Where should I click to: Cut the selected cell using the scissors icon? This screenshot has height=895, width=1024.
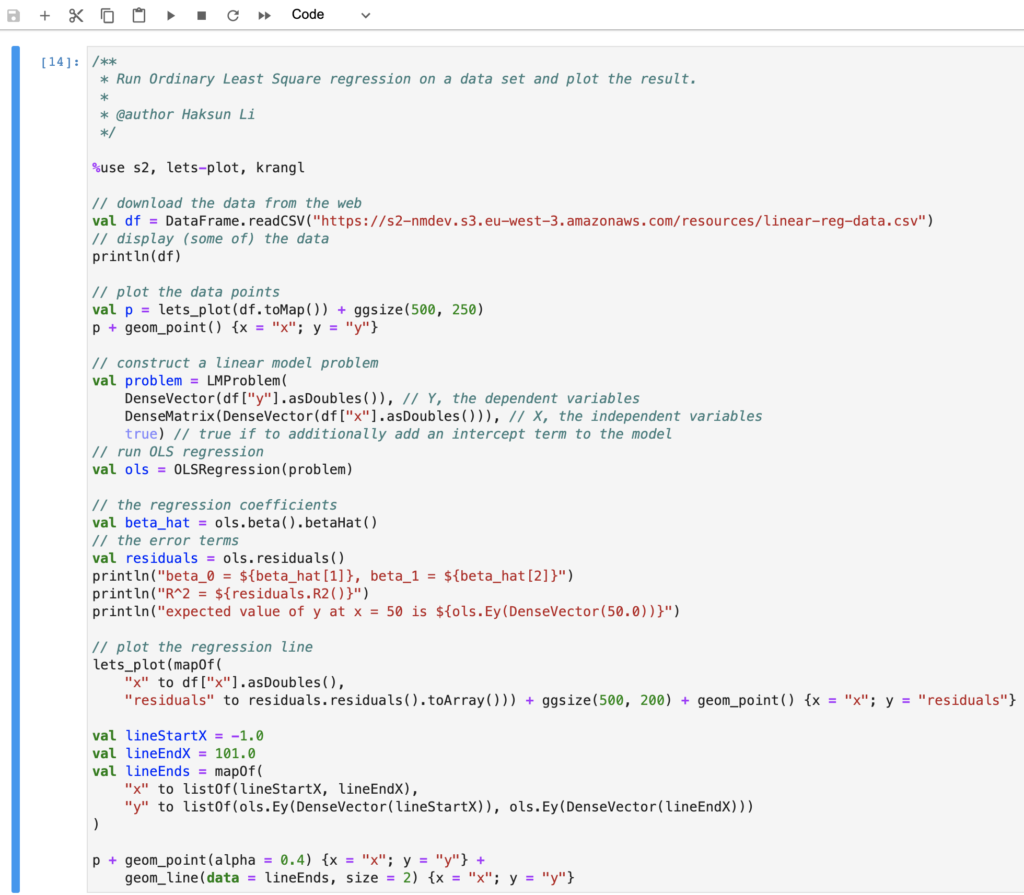click(x=75, y=15)
